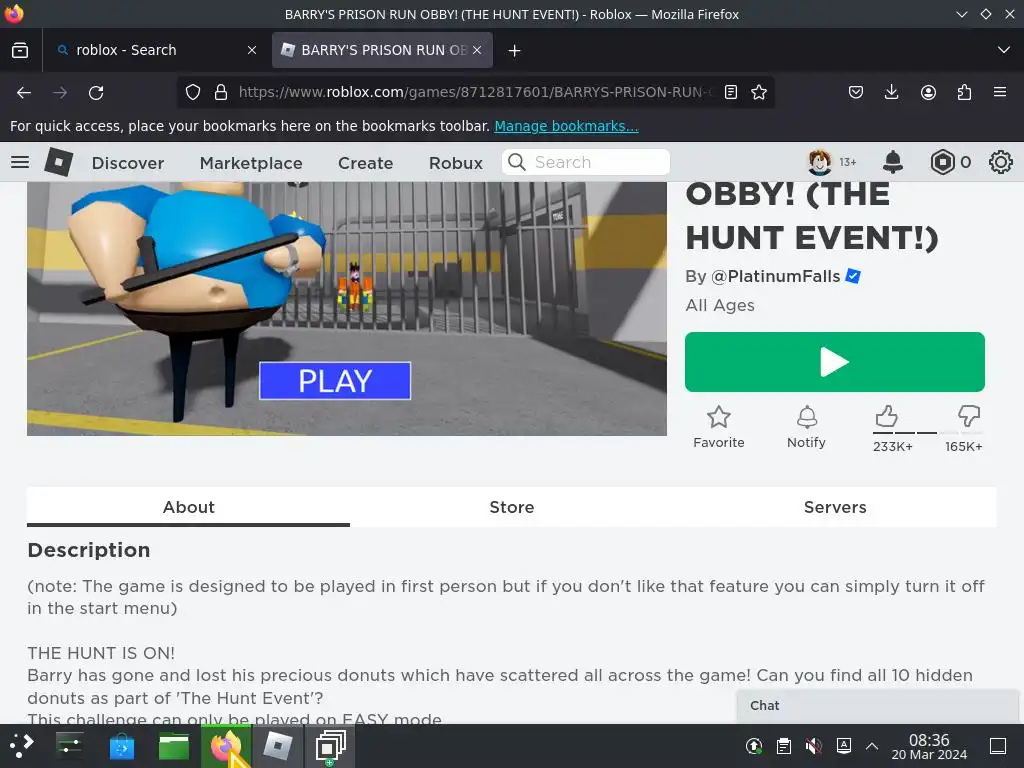
Task: Open the KDE application launcher
Action: 21,745
